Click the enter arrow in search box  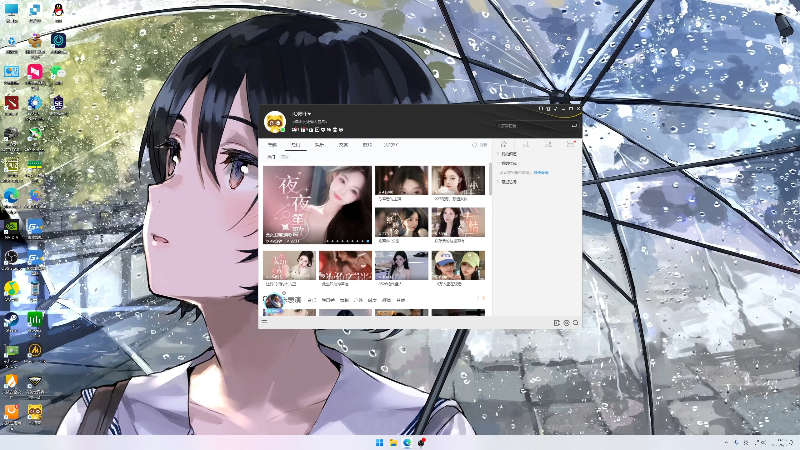click(x=573, y=126)
